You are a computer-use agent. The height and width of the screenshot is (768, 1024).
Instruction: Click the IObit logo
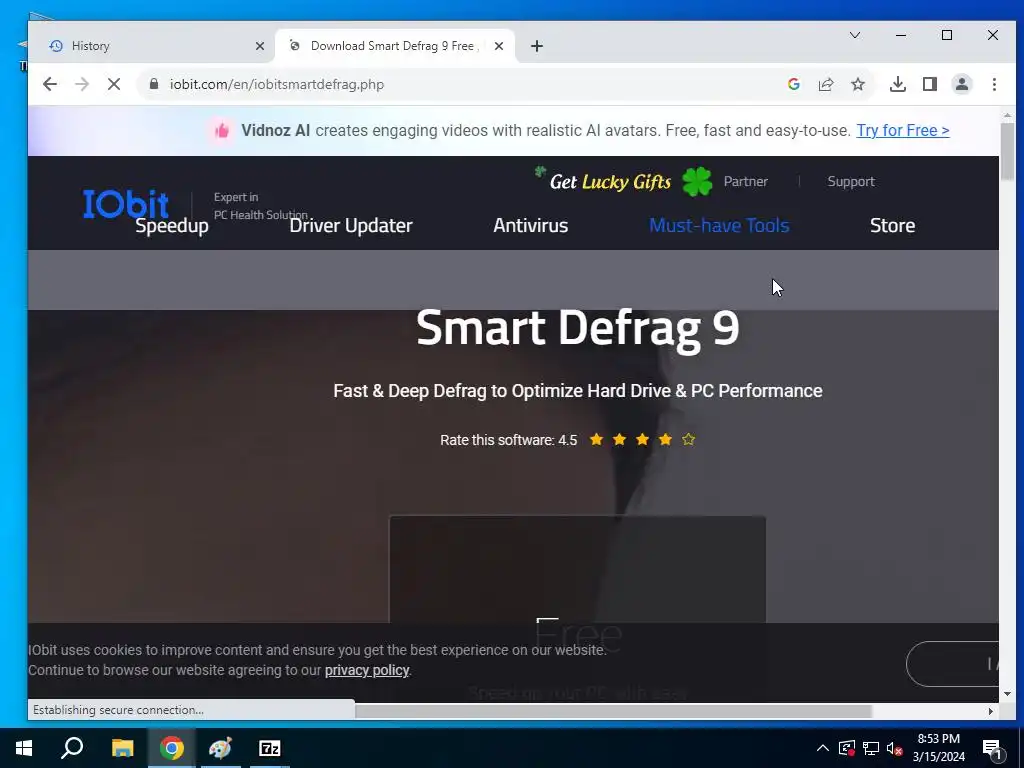click(x=126, y=203)
